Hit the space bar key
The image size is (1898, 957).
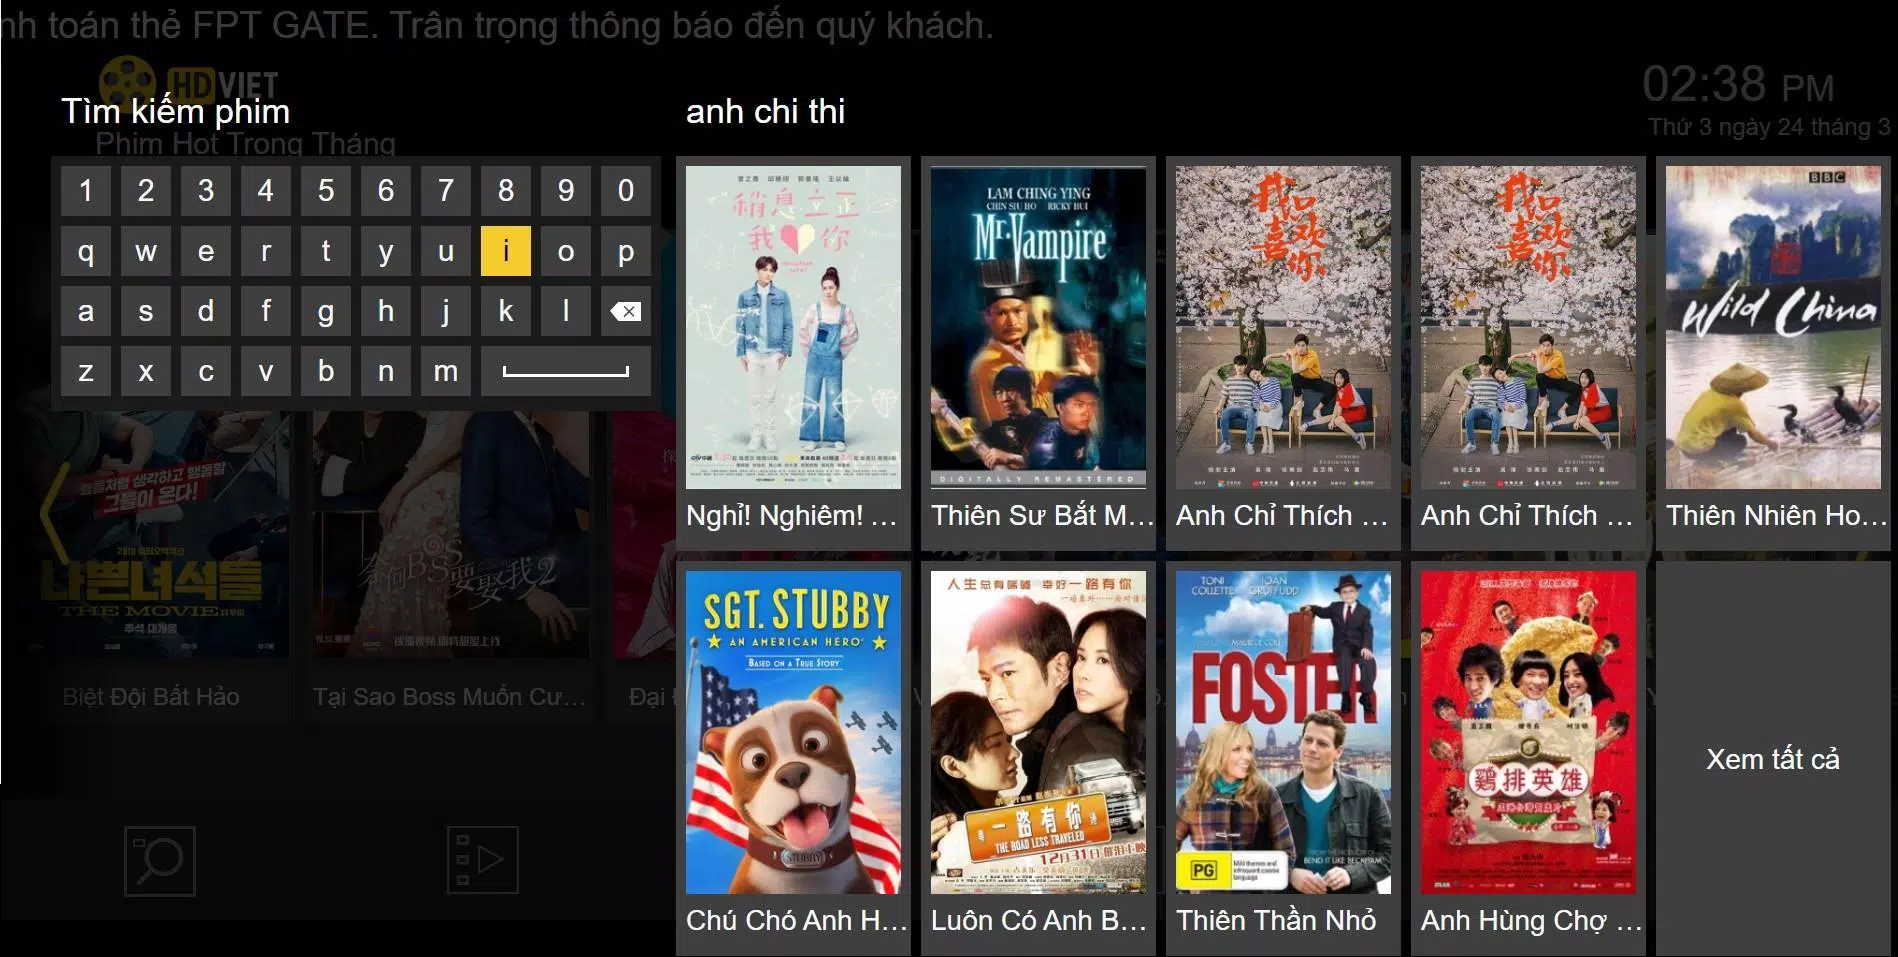[x=566, y=371]
